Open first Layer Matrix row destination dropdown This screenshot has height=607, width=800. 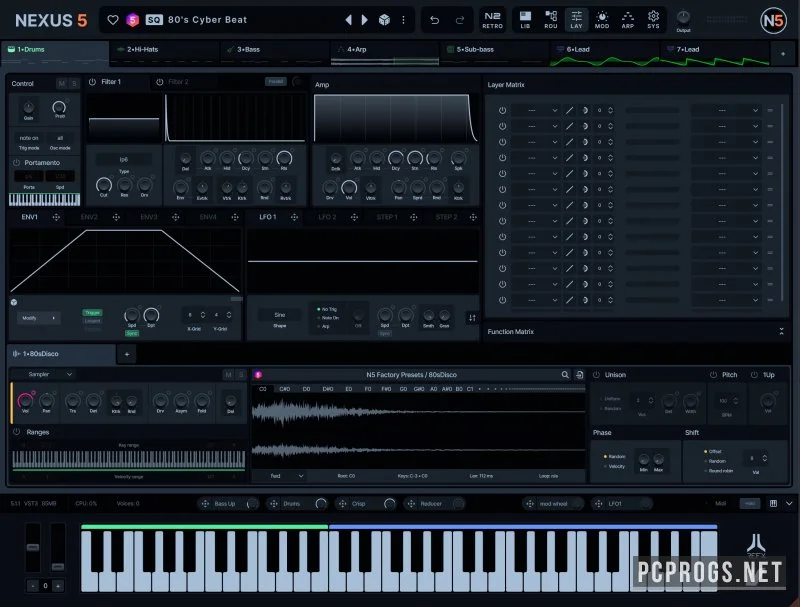[x=726, y=110]
